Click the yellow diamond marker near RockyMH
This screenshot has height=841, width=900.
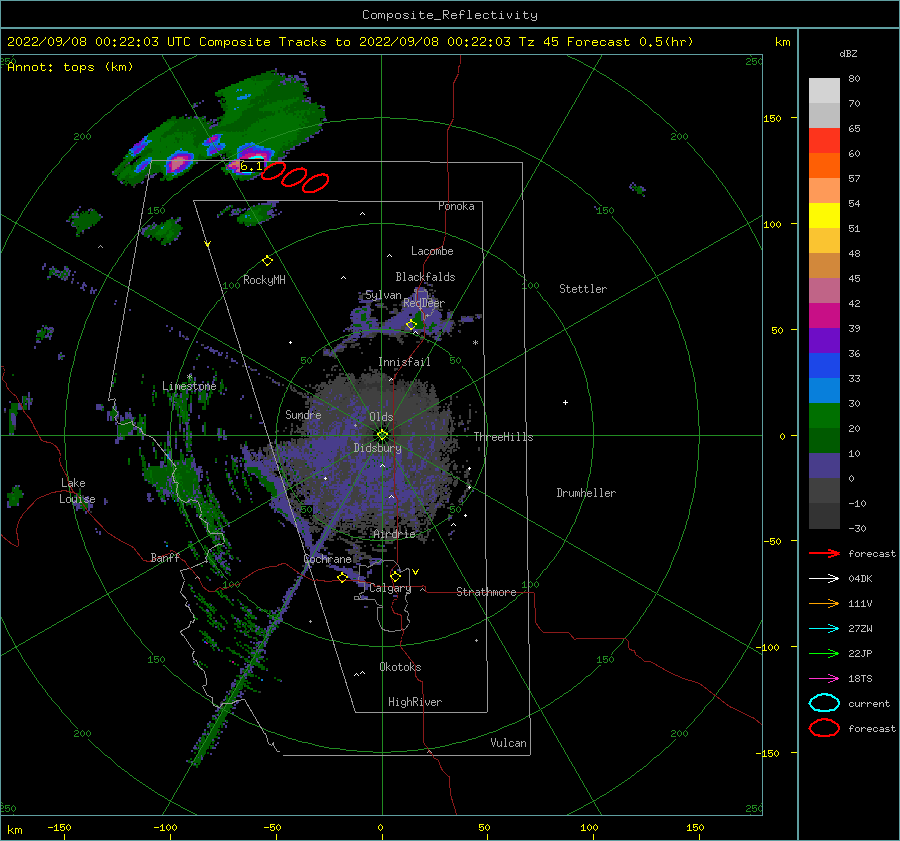click(267, 261)
